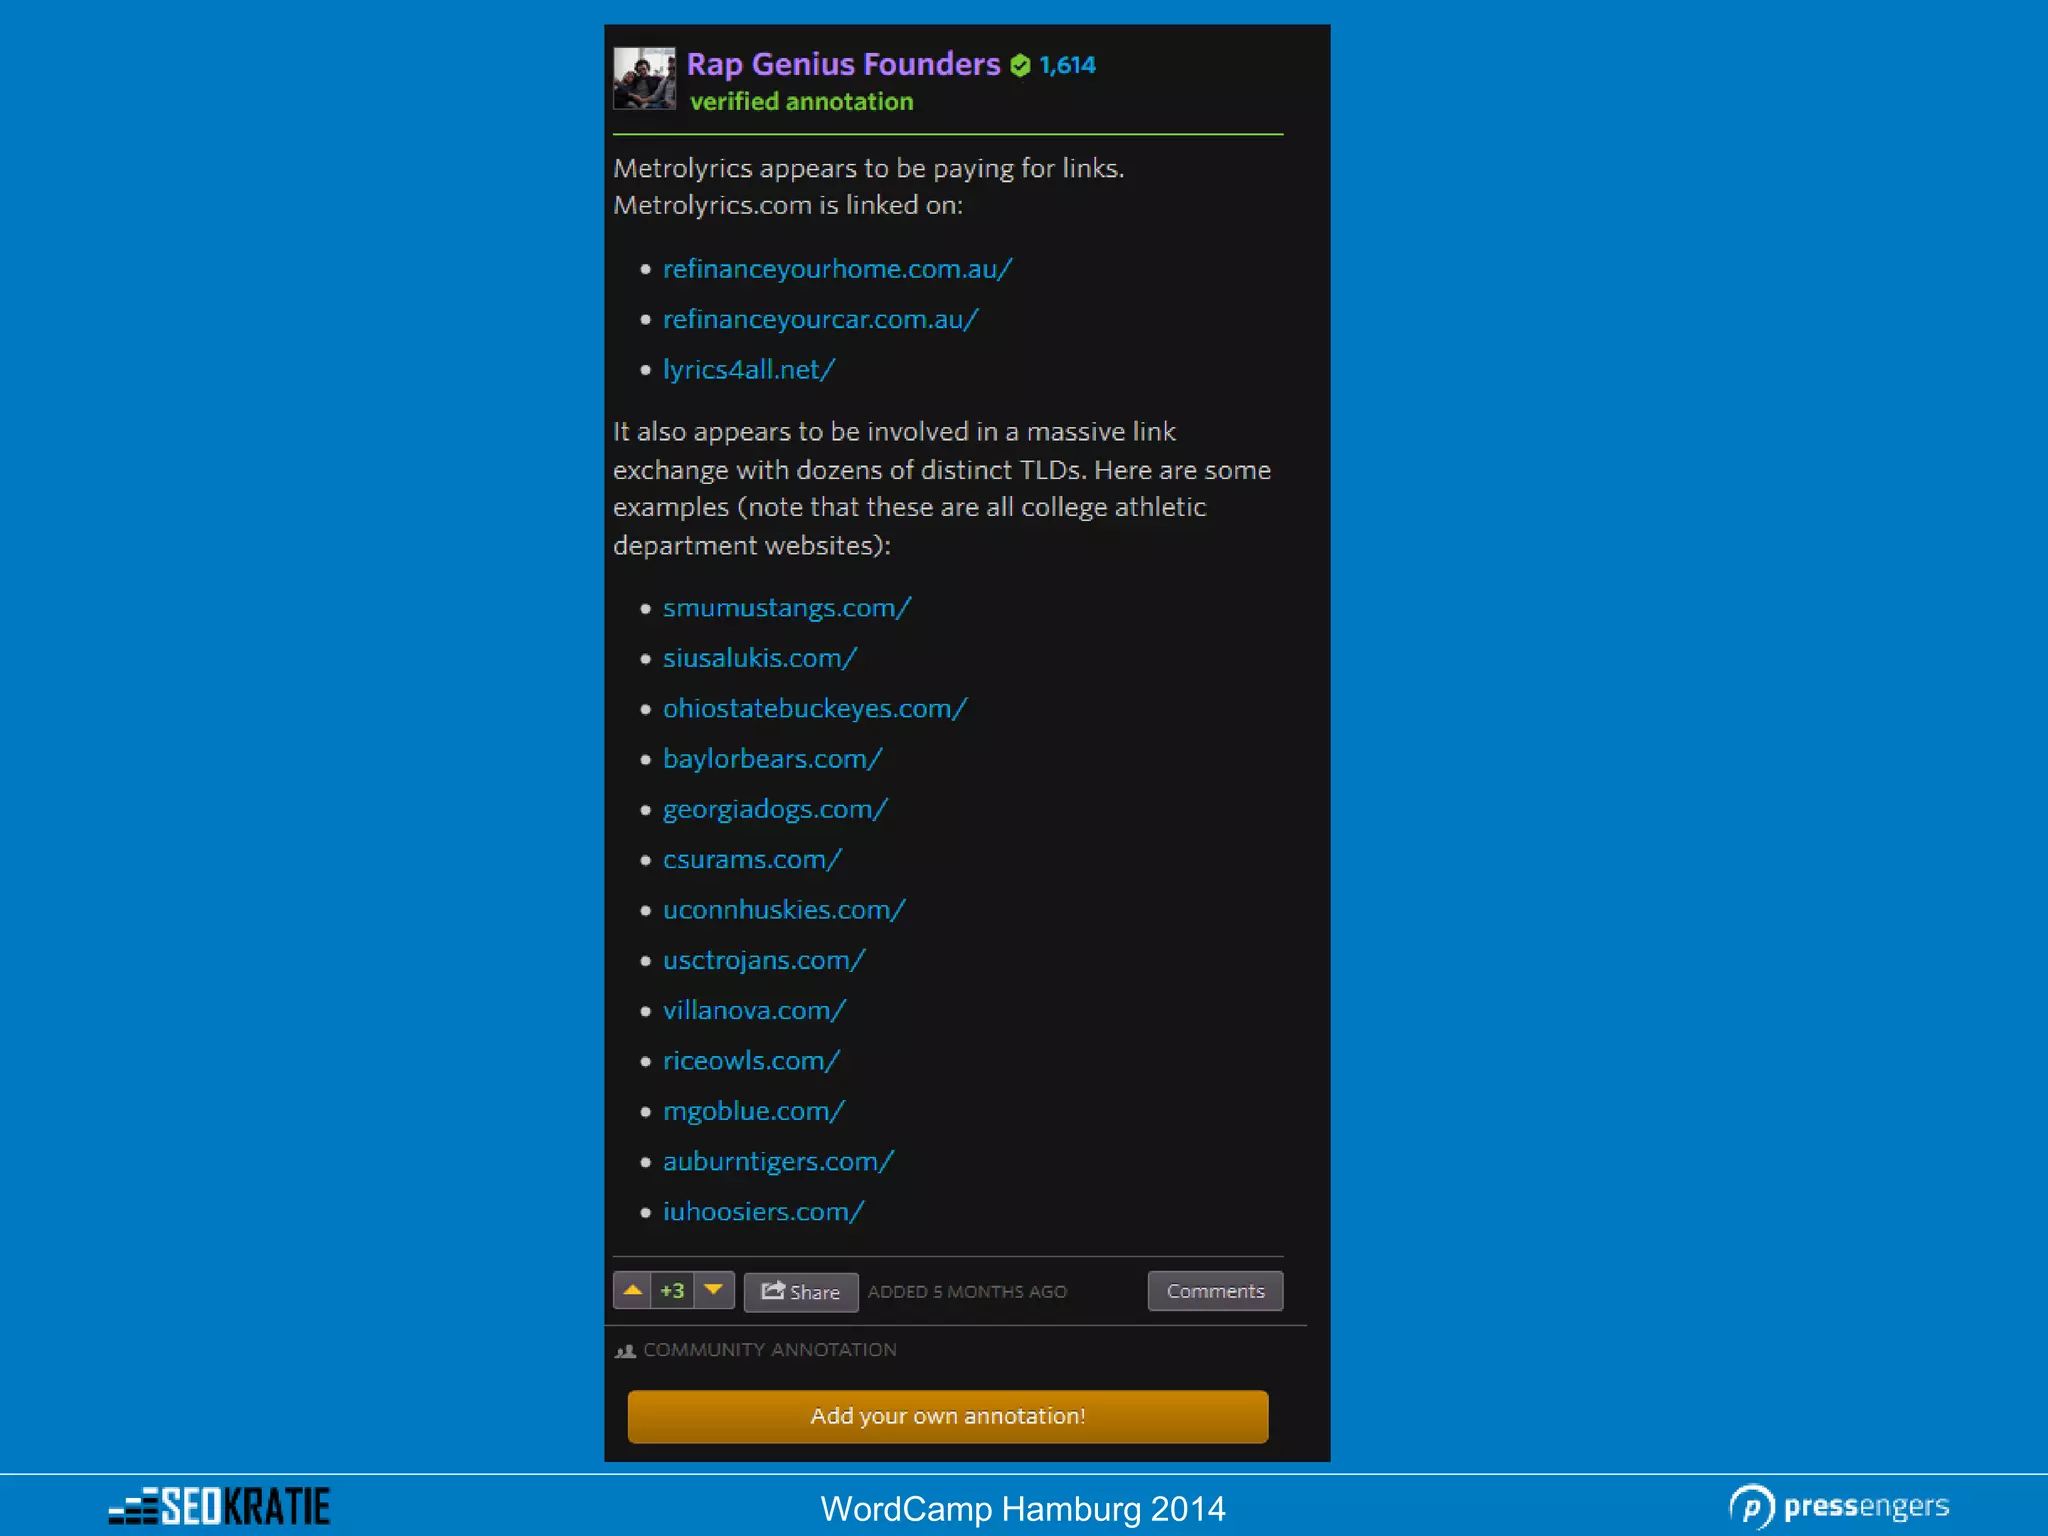Screen dimensions: 2048x1536
Task: Open ohiostatebuckeyes.com link
Action: [814, 708]
